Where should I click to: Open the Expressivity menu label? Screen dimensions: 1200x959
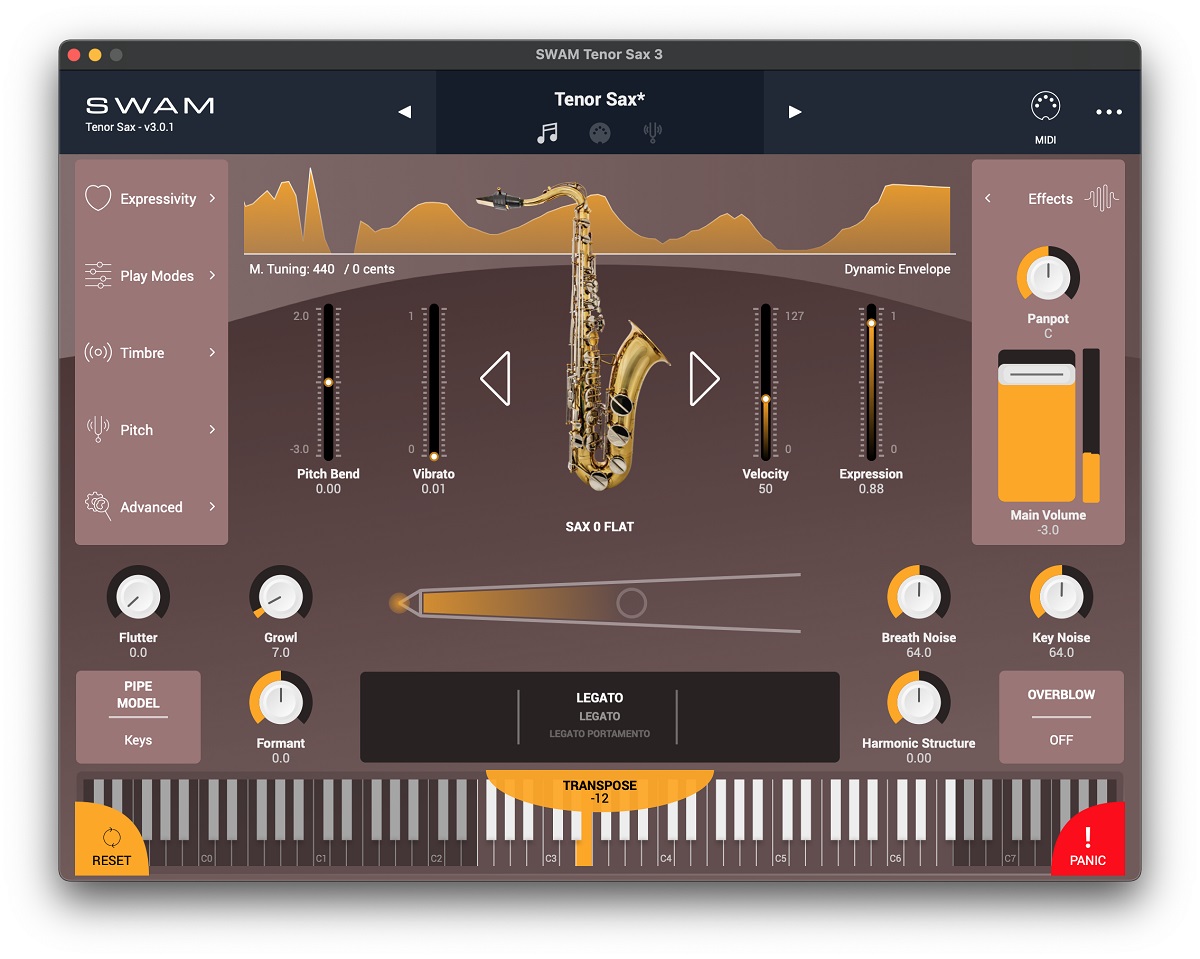coord(158,199)
